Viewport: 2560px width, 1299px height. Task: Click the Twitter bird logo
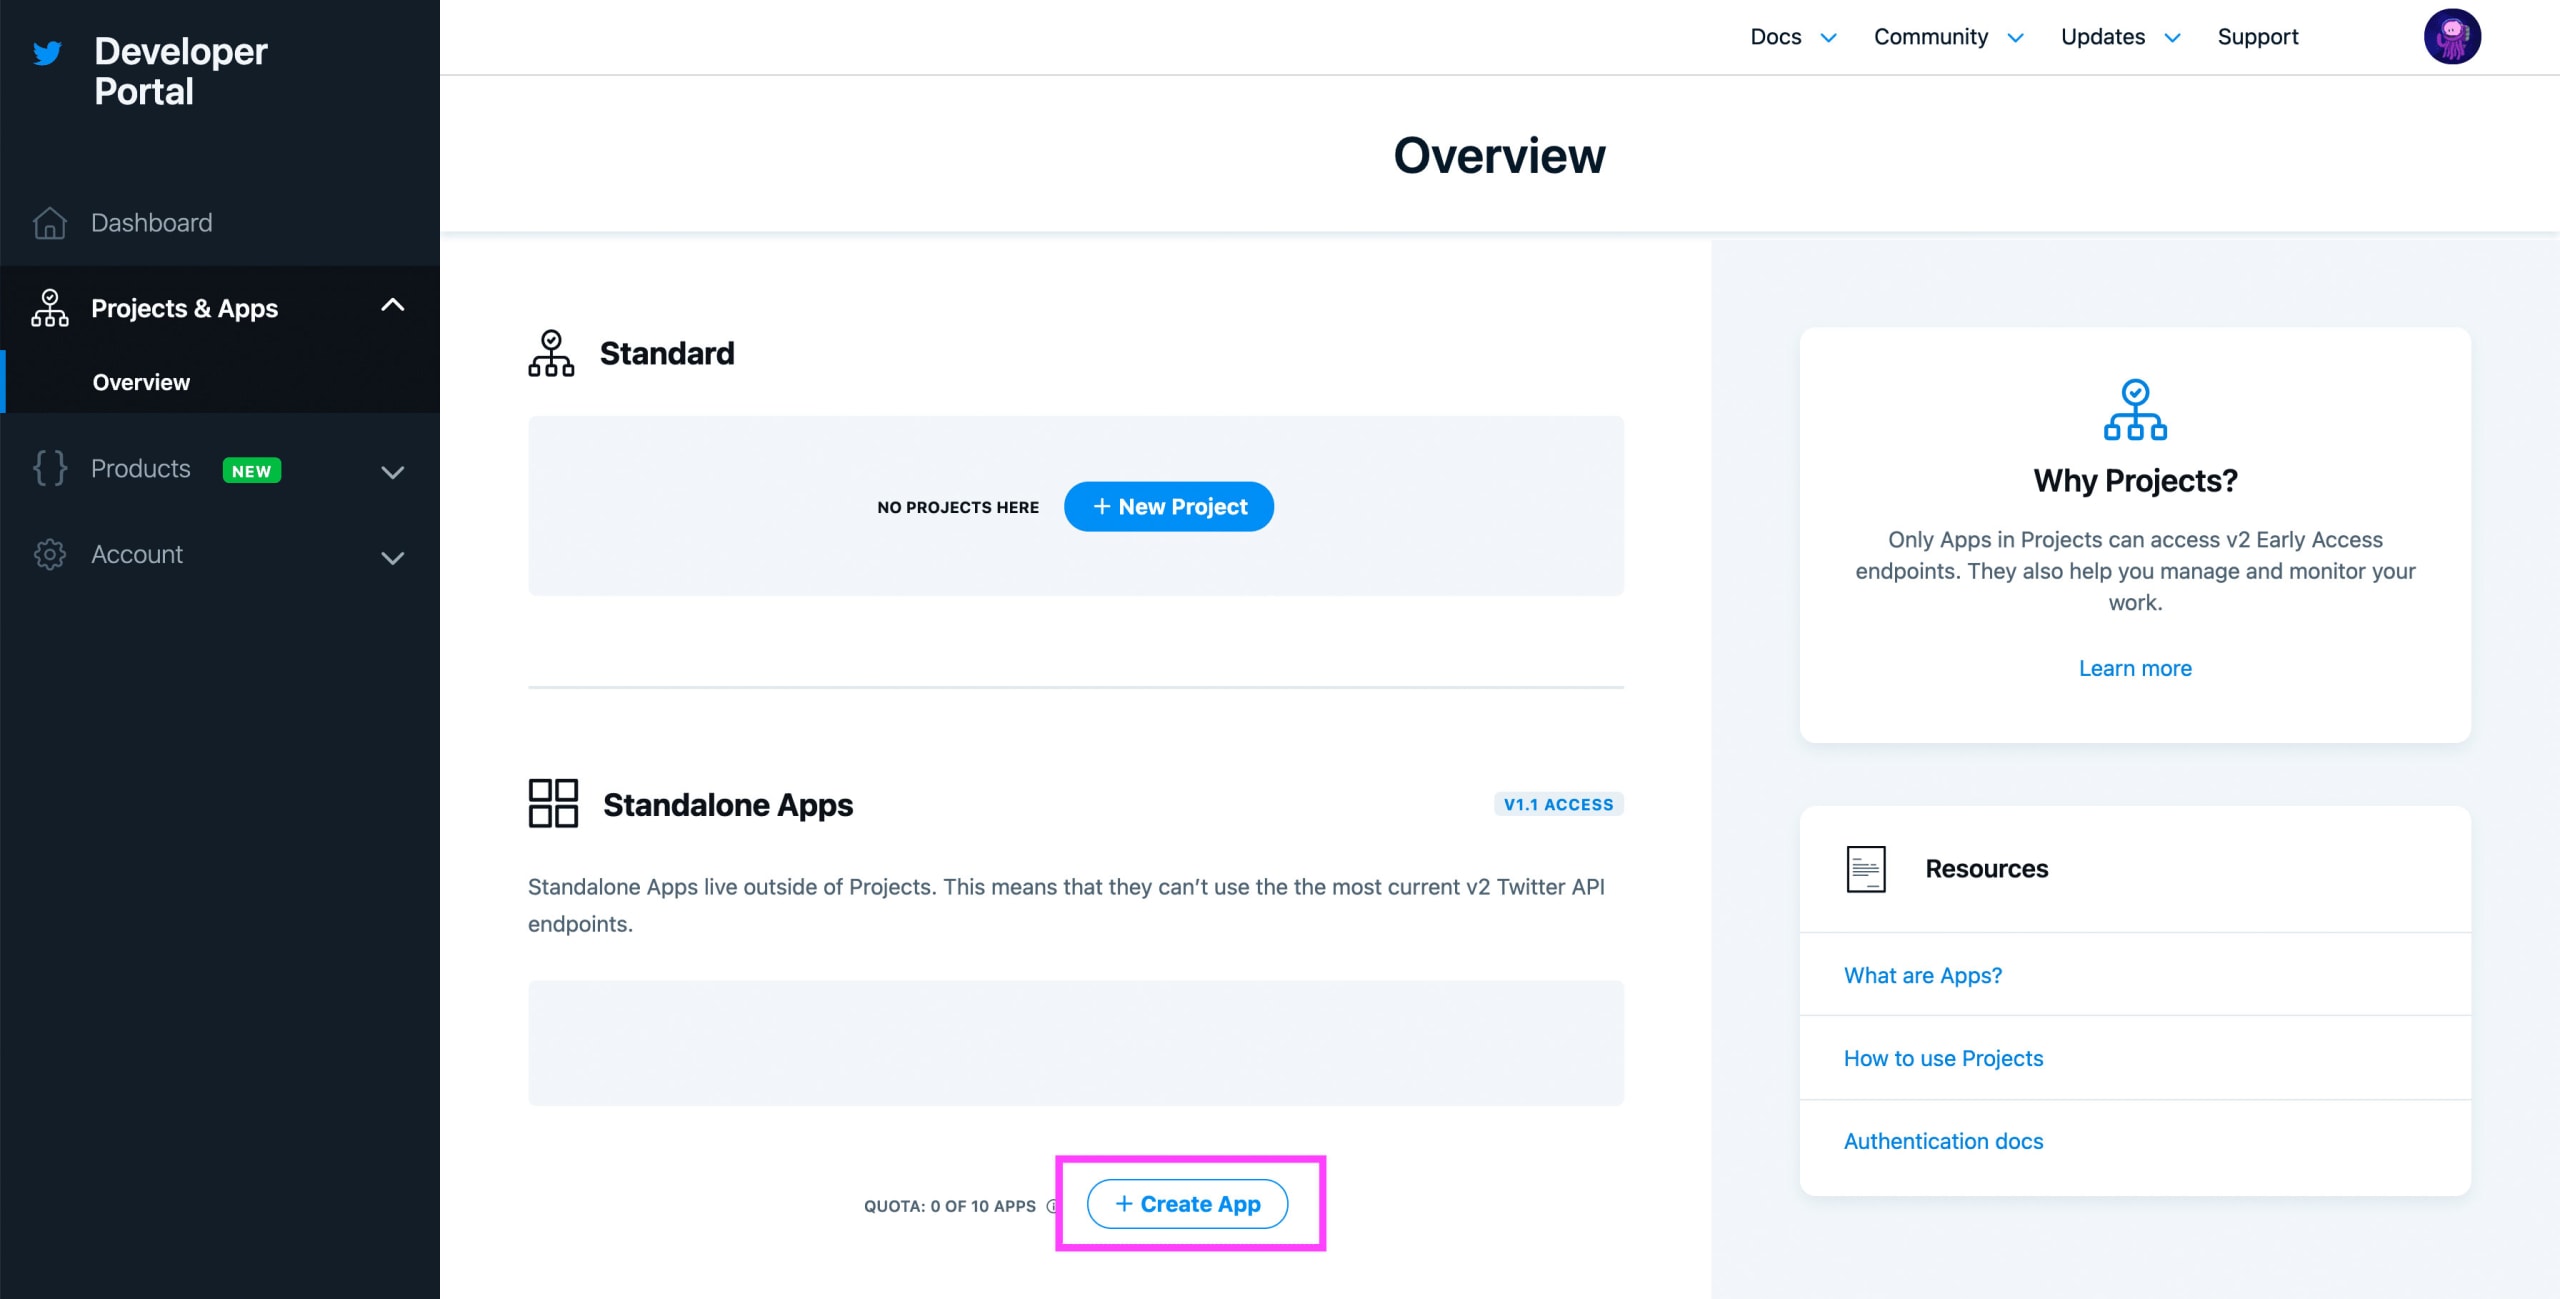click(47, 53)
